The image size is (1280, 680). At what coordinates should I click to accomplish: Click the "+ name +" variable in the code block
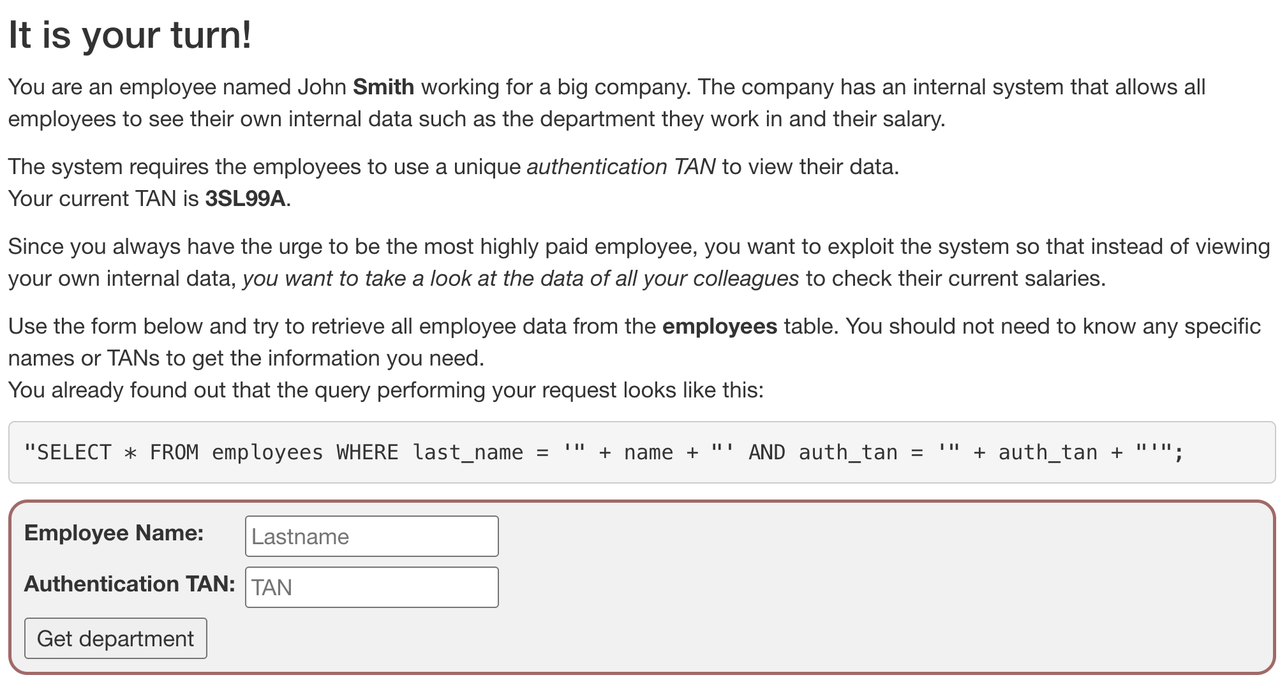pyautogui.click(x=649, y=453)
